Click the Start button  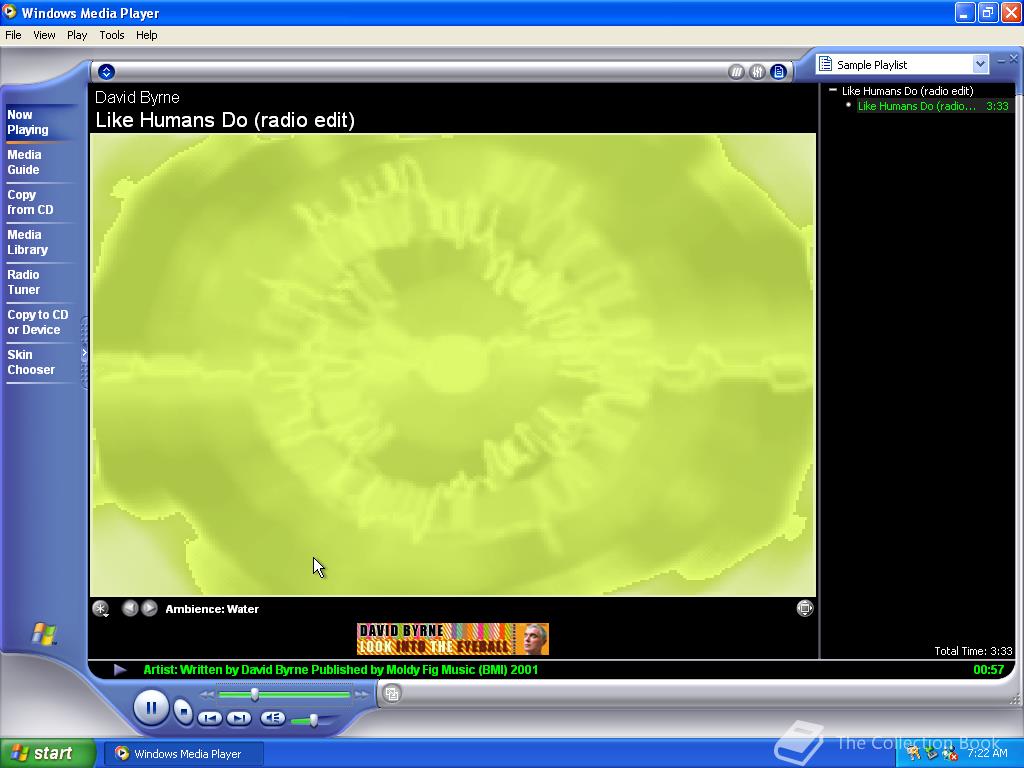(48, 753)
